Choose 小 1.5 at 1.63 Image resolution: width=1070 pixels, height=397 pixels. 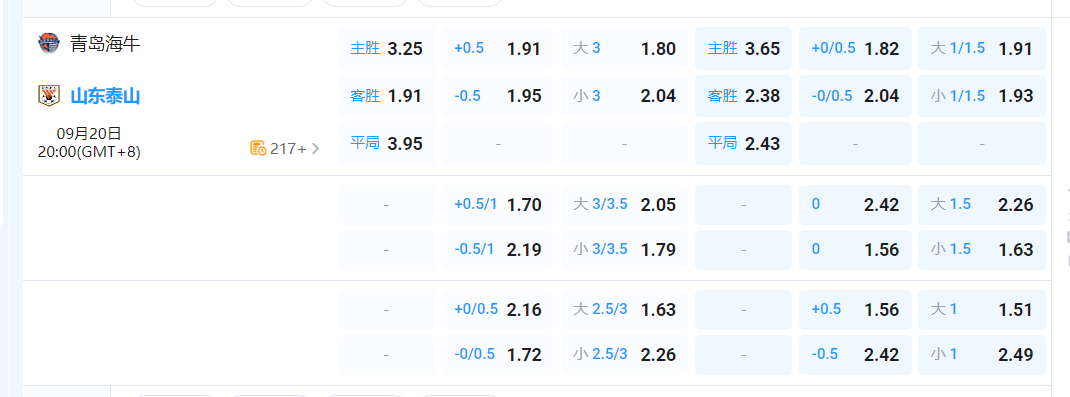pyautogui.click(x=982, y=250)
